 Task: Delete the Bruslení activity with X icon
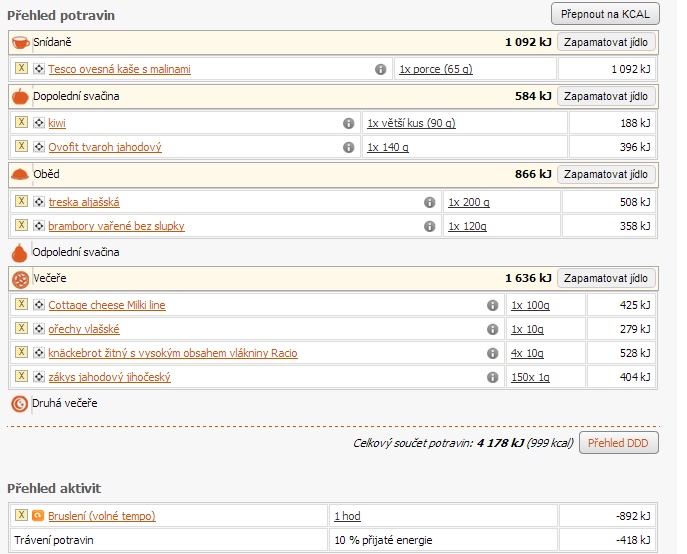point(22,516)
